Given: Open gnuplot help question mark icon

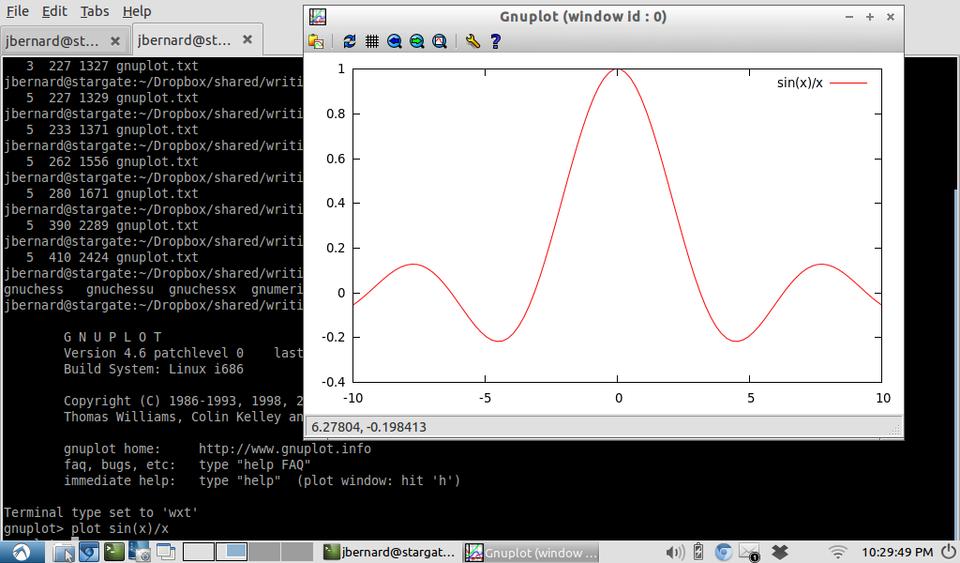Looking at the screenshot, I should coord(495,41).
